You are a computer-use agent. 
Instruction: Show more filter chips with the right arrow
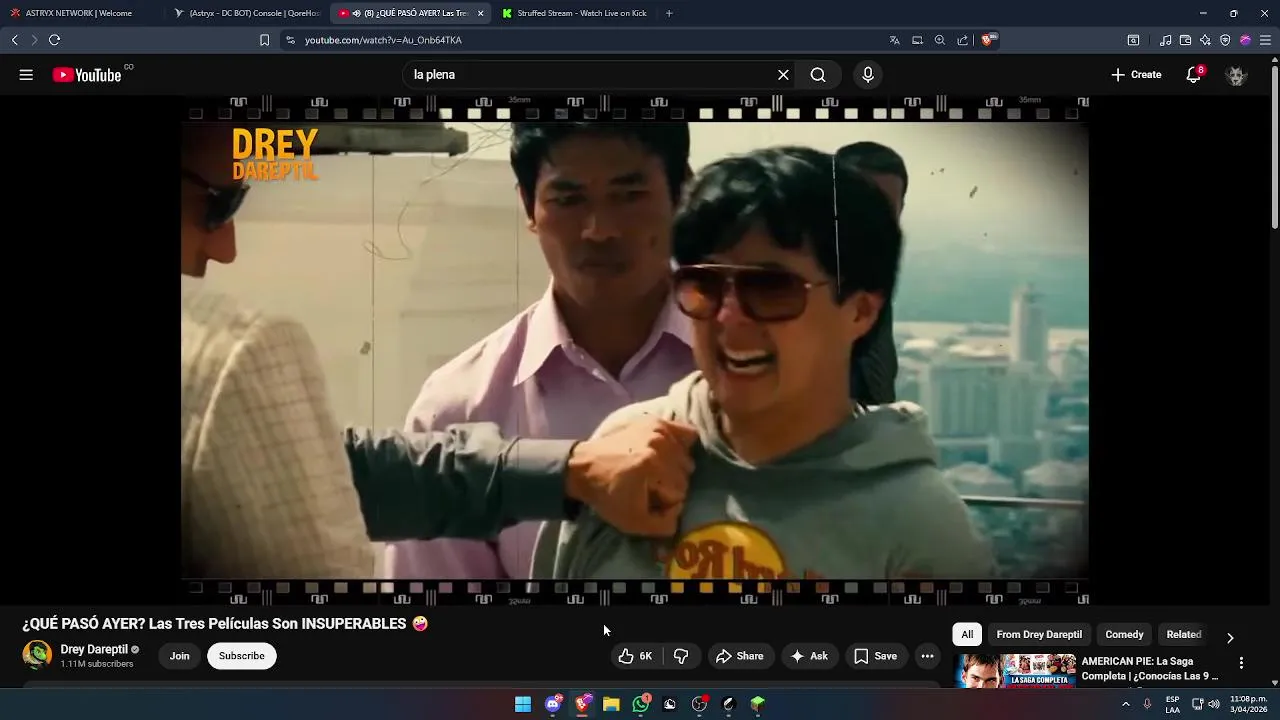[x=1230, y=637]
